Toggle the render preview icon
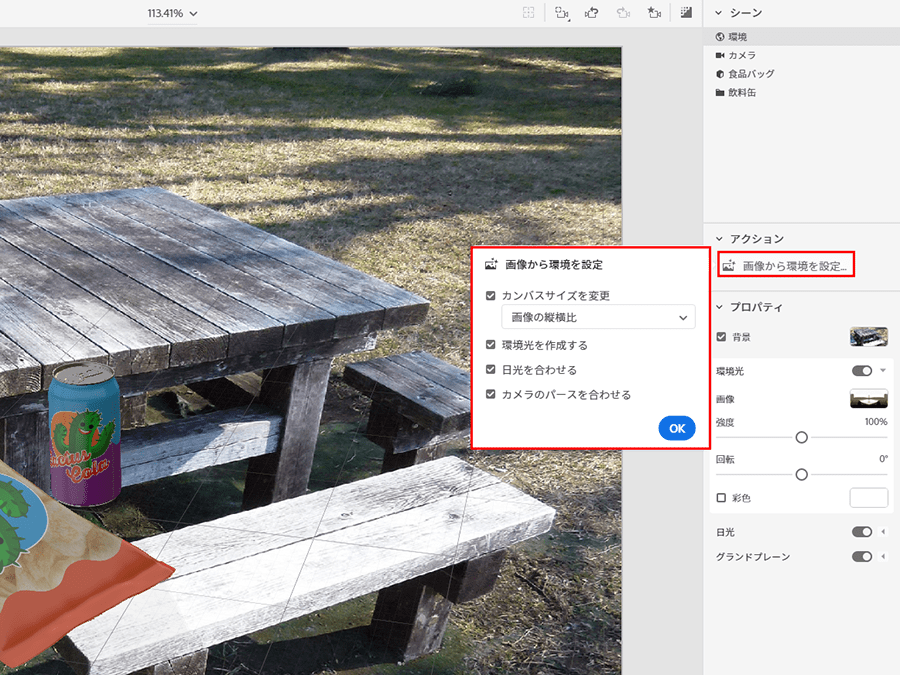The height and width of the screenshot is (675, 900). pyautogui.click(x=686, y=13)
